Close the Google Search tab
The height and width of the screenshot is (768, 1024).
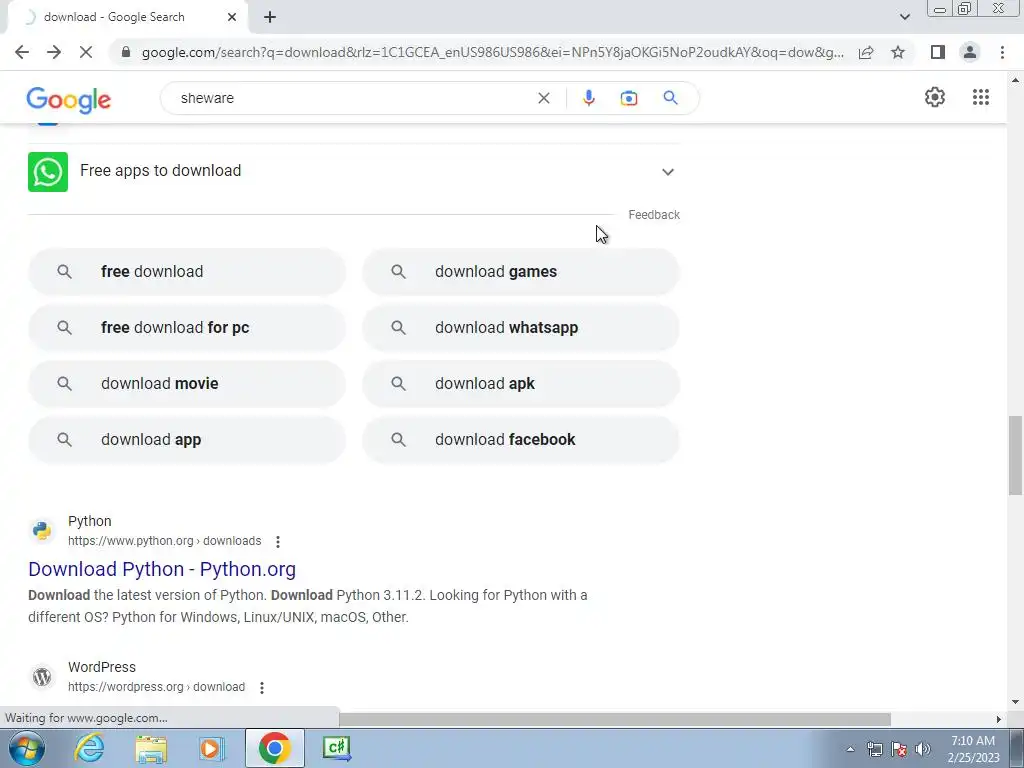coord(232,17)
